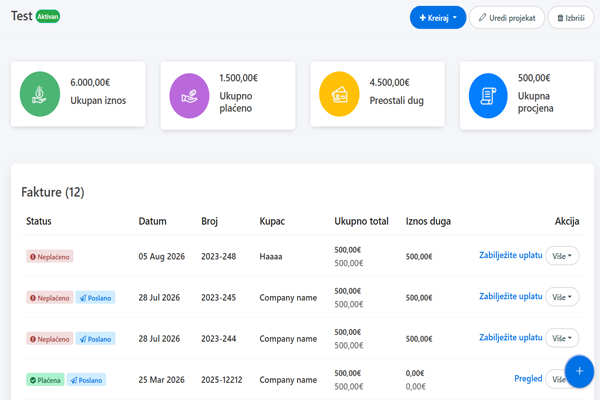This screenshot has height=400, width=600.
Task: Click Plaćena badge on invoice 2025-12212
Action: (45, 380)
